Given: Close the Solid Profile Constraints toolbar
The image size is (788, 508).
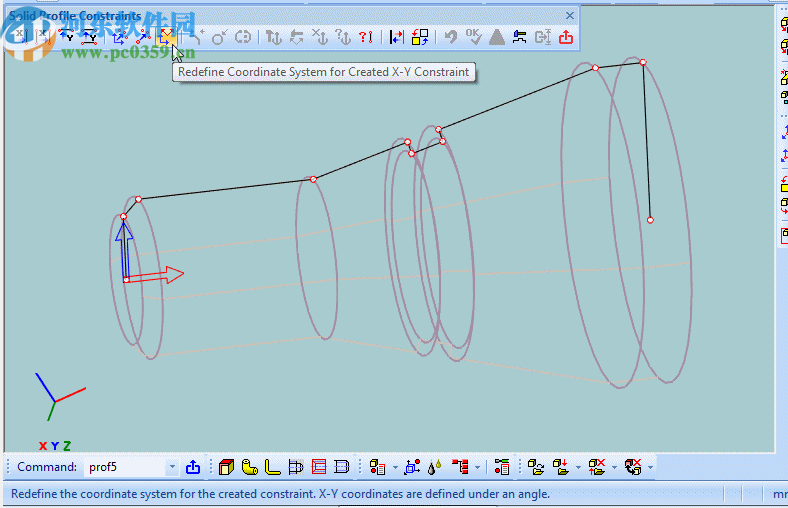Looking at the screenshot, I should tap(569, 16).
